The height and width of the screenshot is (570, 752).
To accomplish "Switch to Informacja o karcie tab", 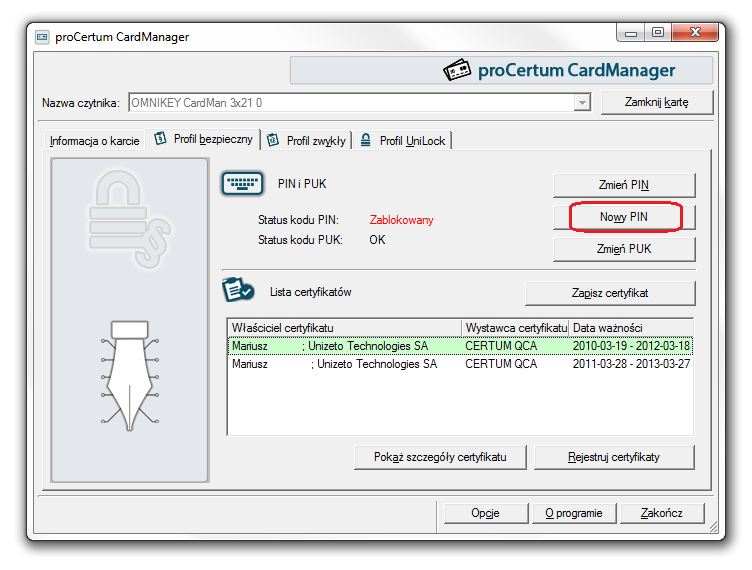I will [94, 141].
